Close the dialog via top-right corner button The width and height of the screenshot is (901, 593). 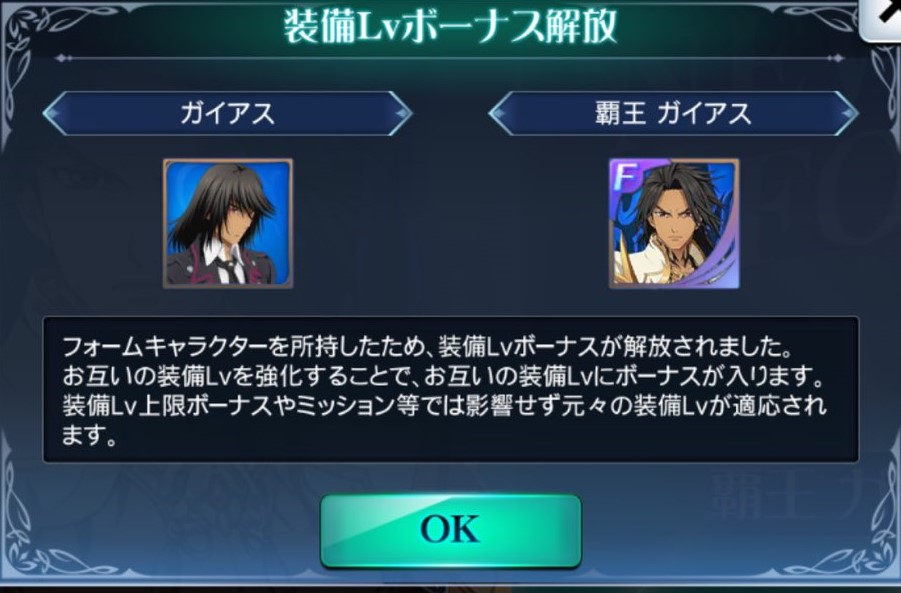[x=882, y=18]
